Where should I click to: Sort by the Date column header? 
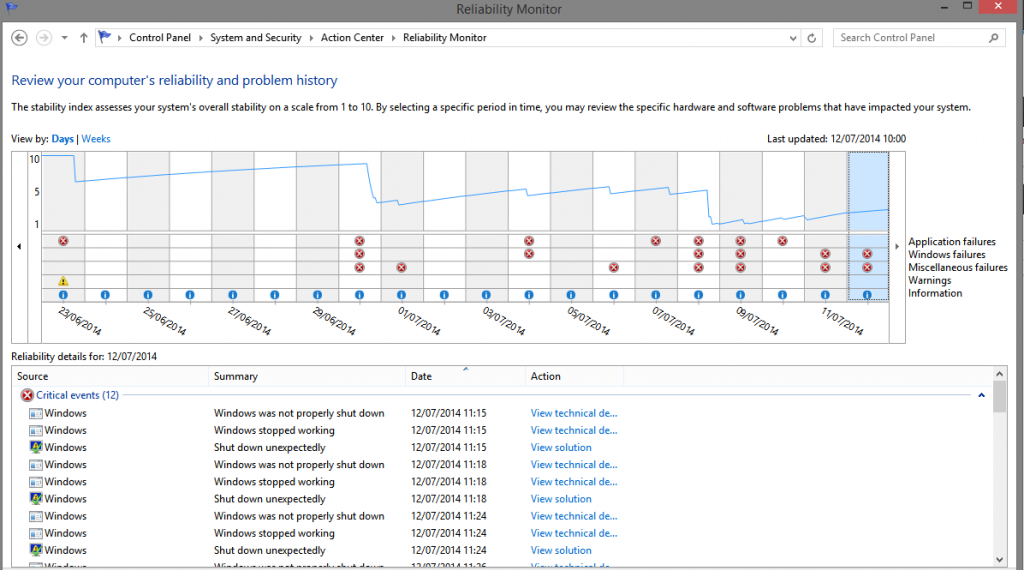[465, 376]
